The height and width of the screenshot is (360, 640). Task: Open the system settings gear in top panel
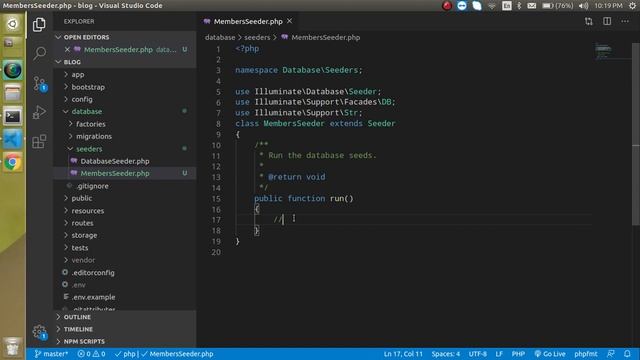coord(632,6)
